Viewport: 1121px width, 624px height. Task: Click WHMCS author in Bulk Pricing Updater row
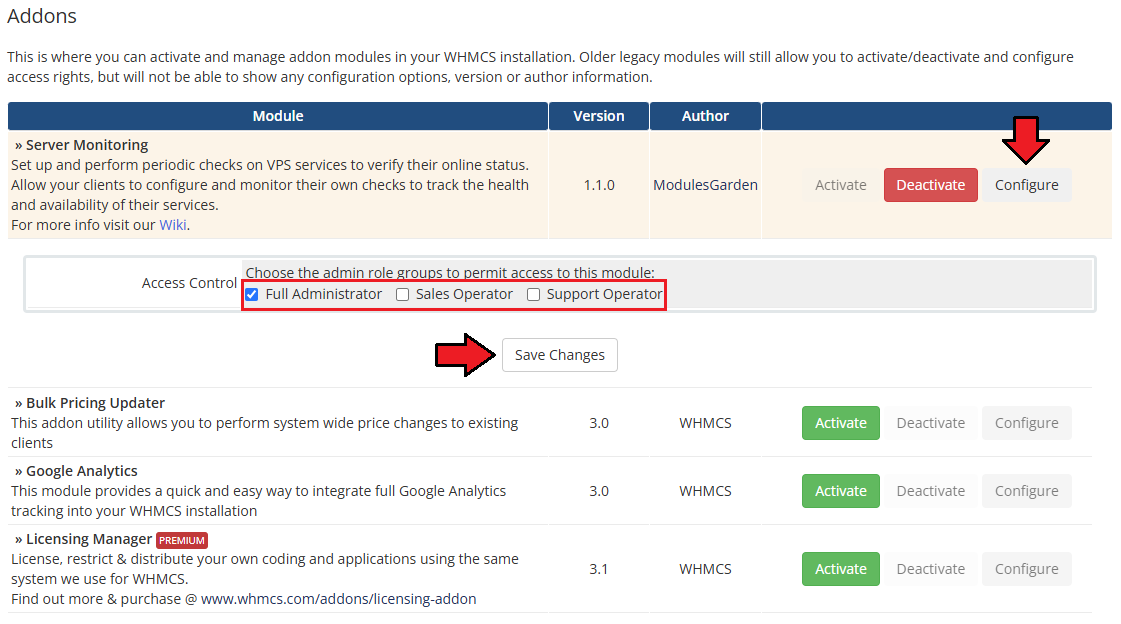705,423
